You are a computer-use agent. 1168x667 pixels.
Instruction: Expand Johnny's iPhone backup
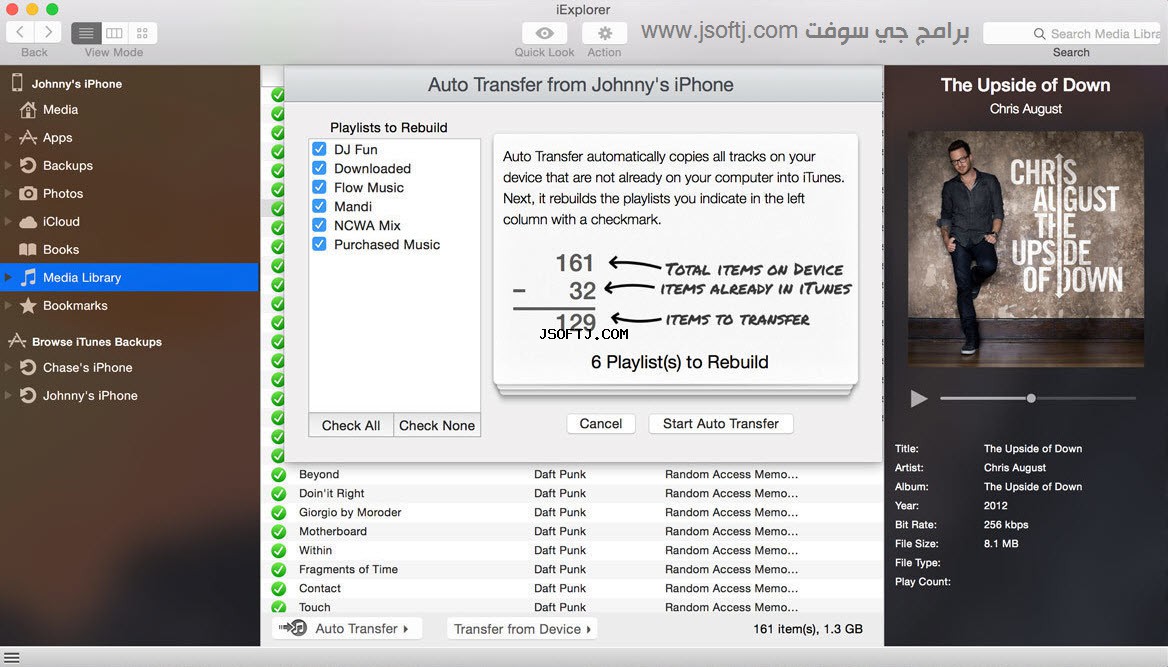[8, 396]
